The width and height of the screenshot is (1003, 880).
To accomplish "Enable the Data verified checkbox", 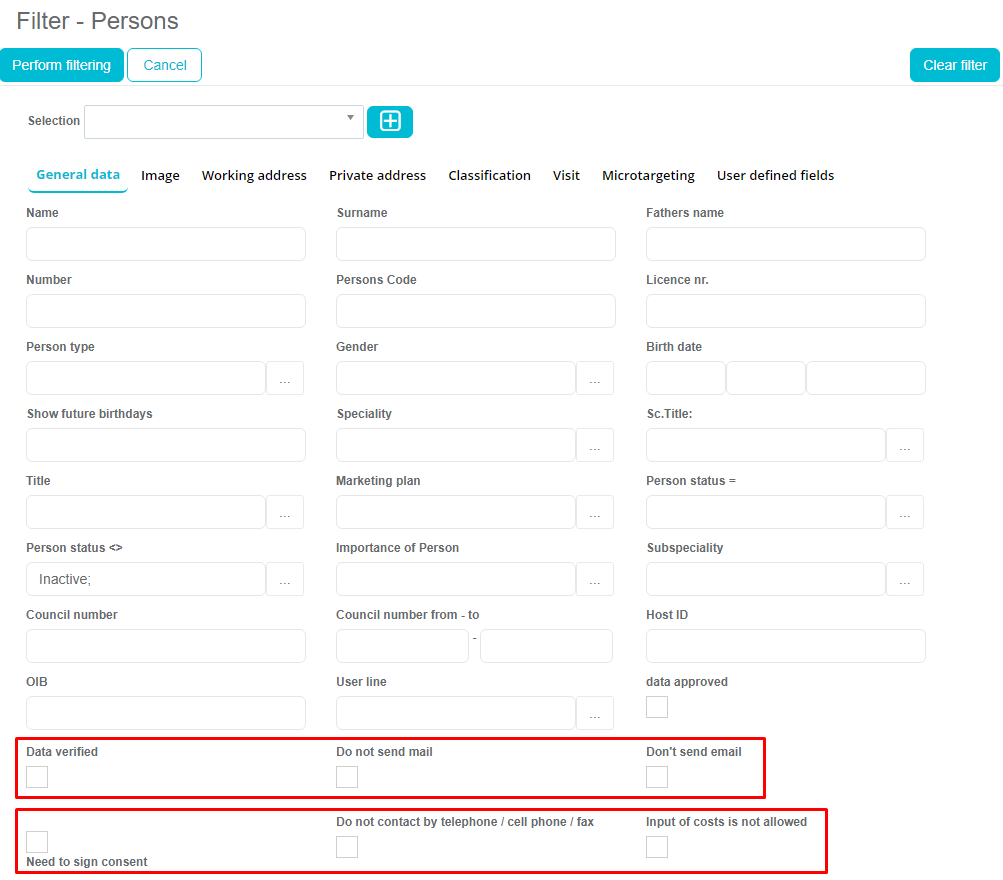I will [37, 777].
